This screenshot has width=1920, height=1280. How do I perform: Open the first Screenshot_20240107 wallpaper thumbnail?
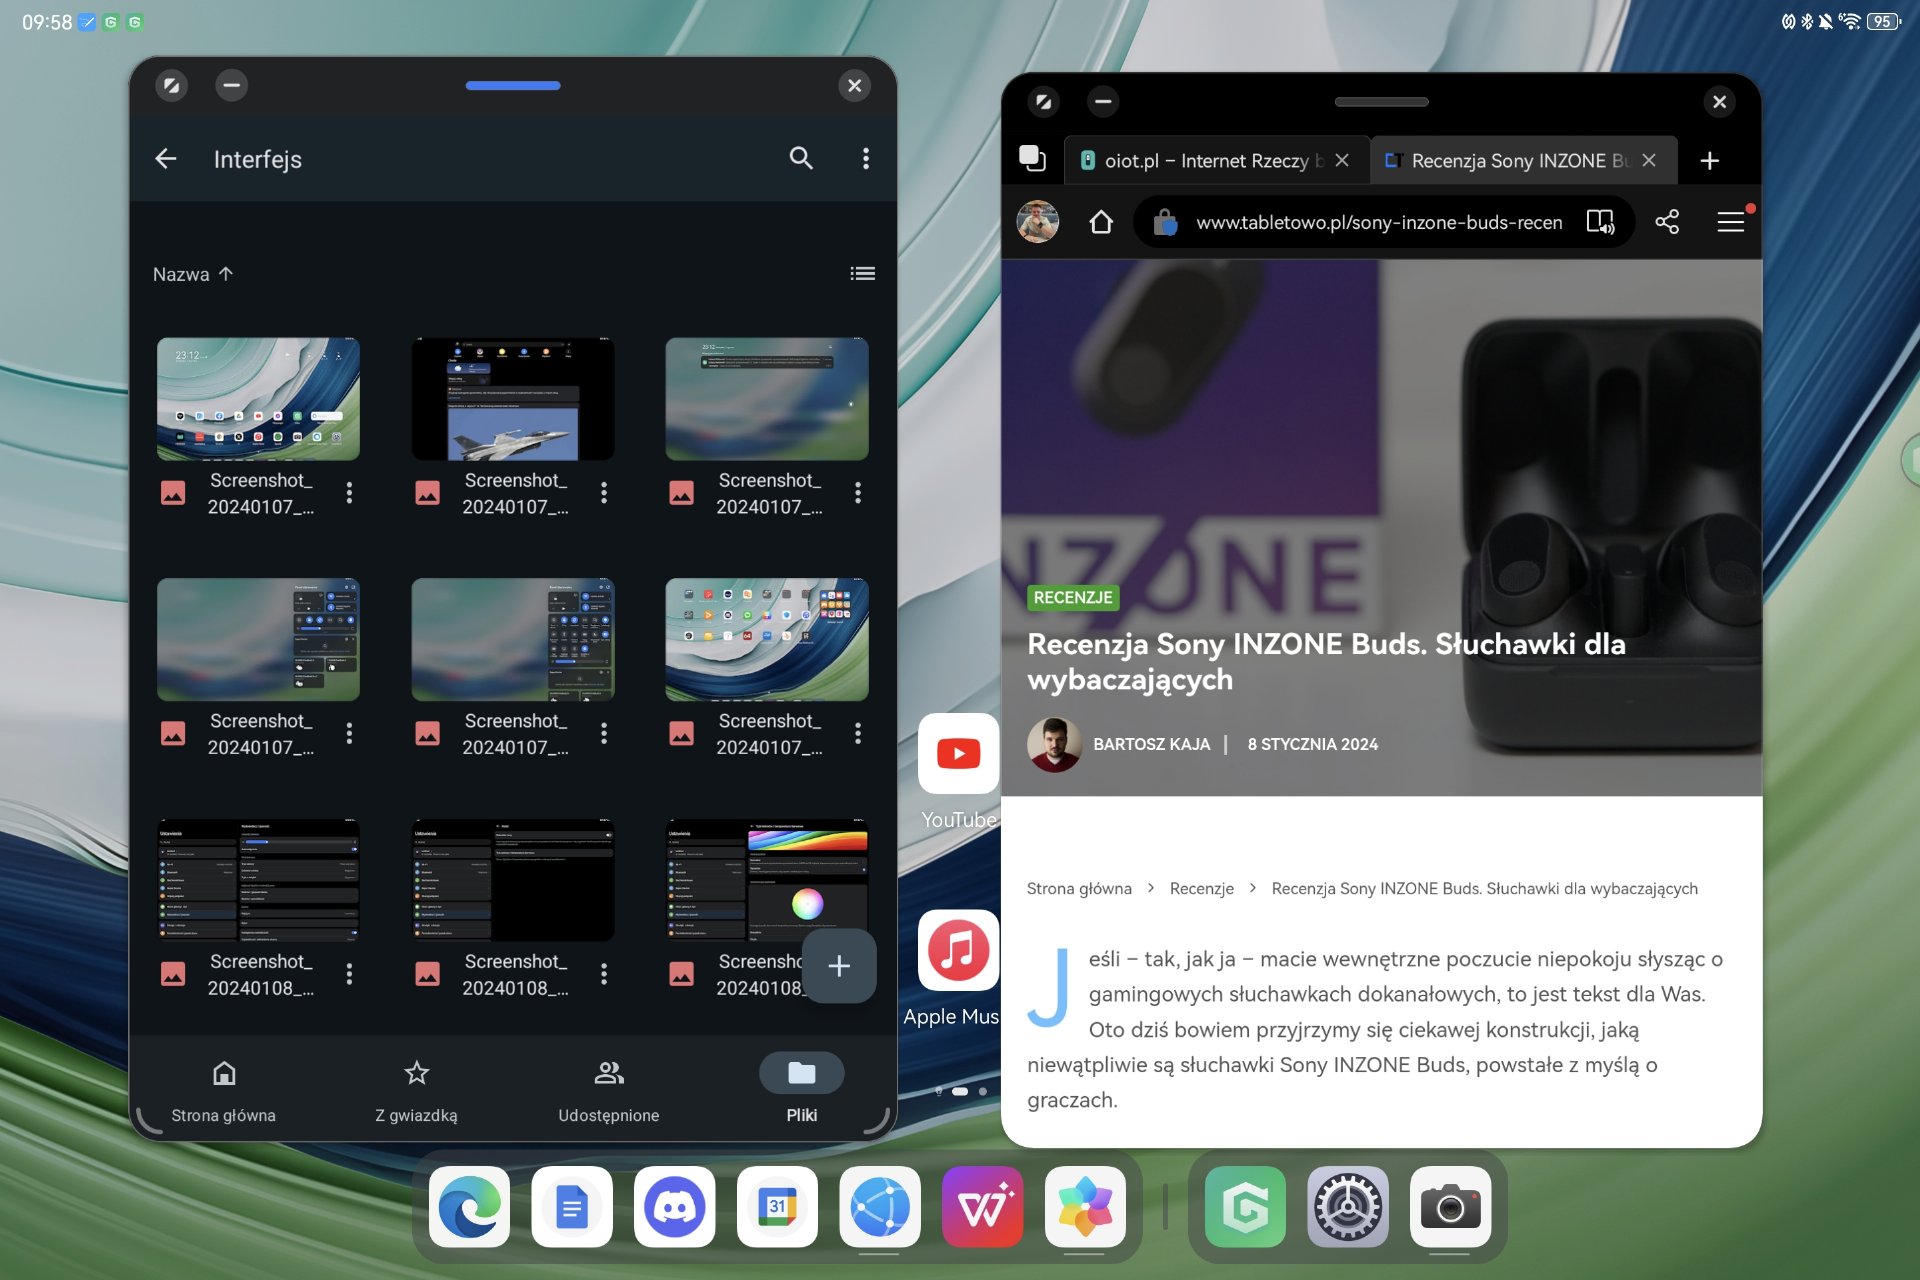click(258, 399)
